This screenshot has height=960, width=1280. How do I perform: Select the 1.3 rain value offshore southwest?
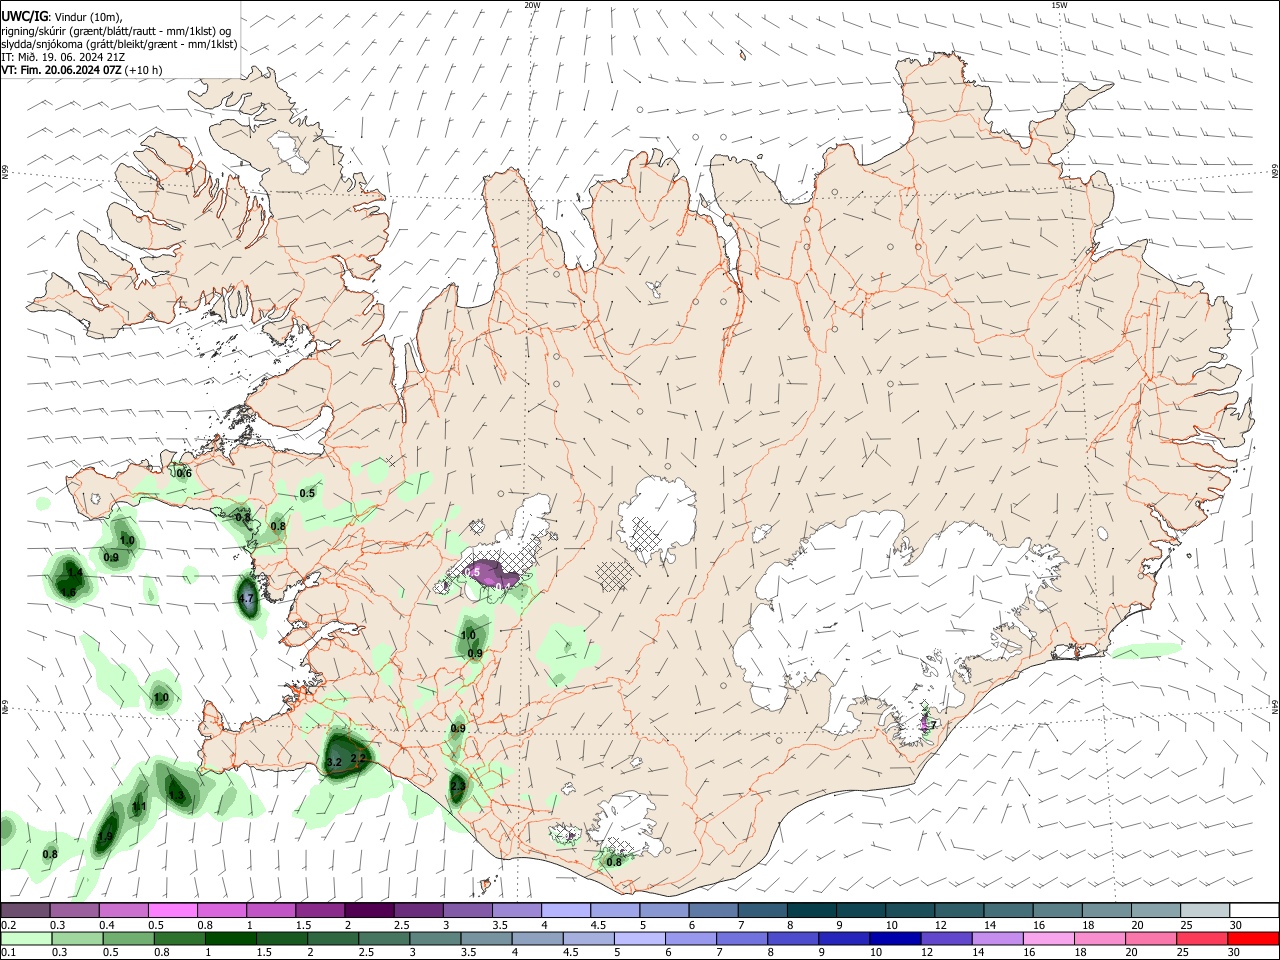(176, 796)
